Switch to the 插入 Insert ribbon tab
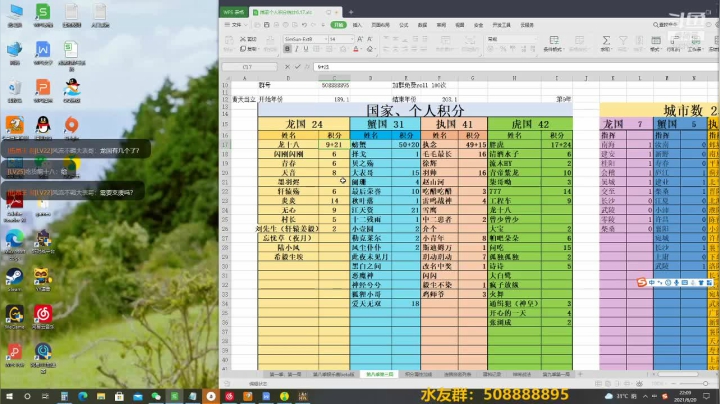This screenshot has width=720, height=404. point(357,25)
